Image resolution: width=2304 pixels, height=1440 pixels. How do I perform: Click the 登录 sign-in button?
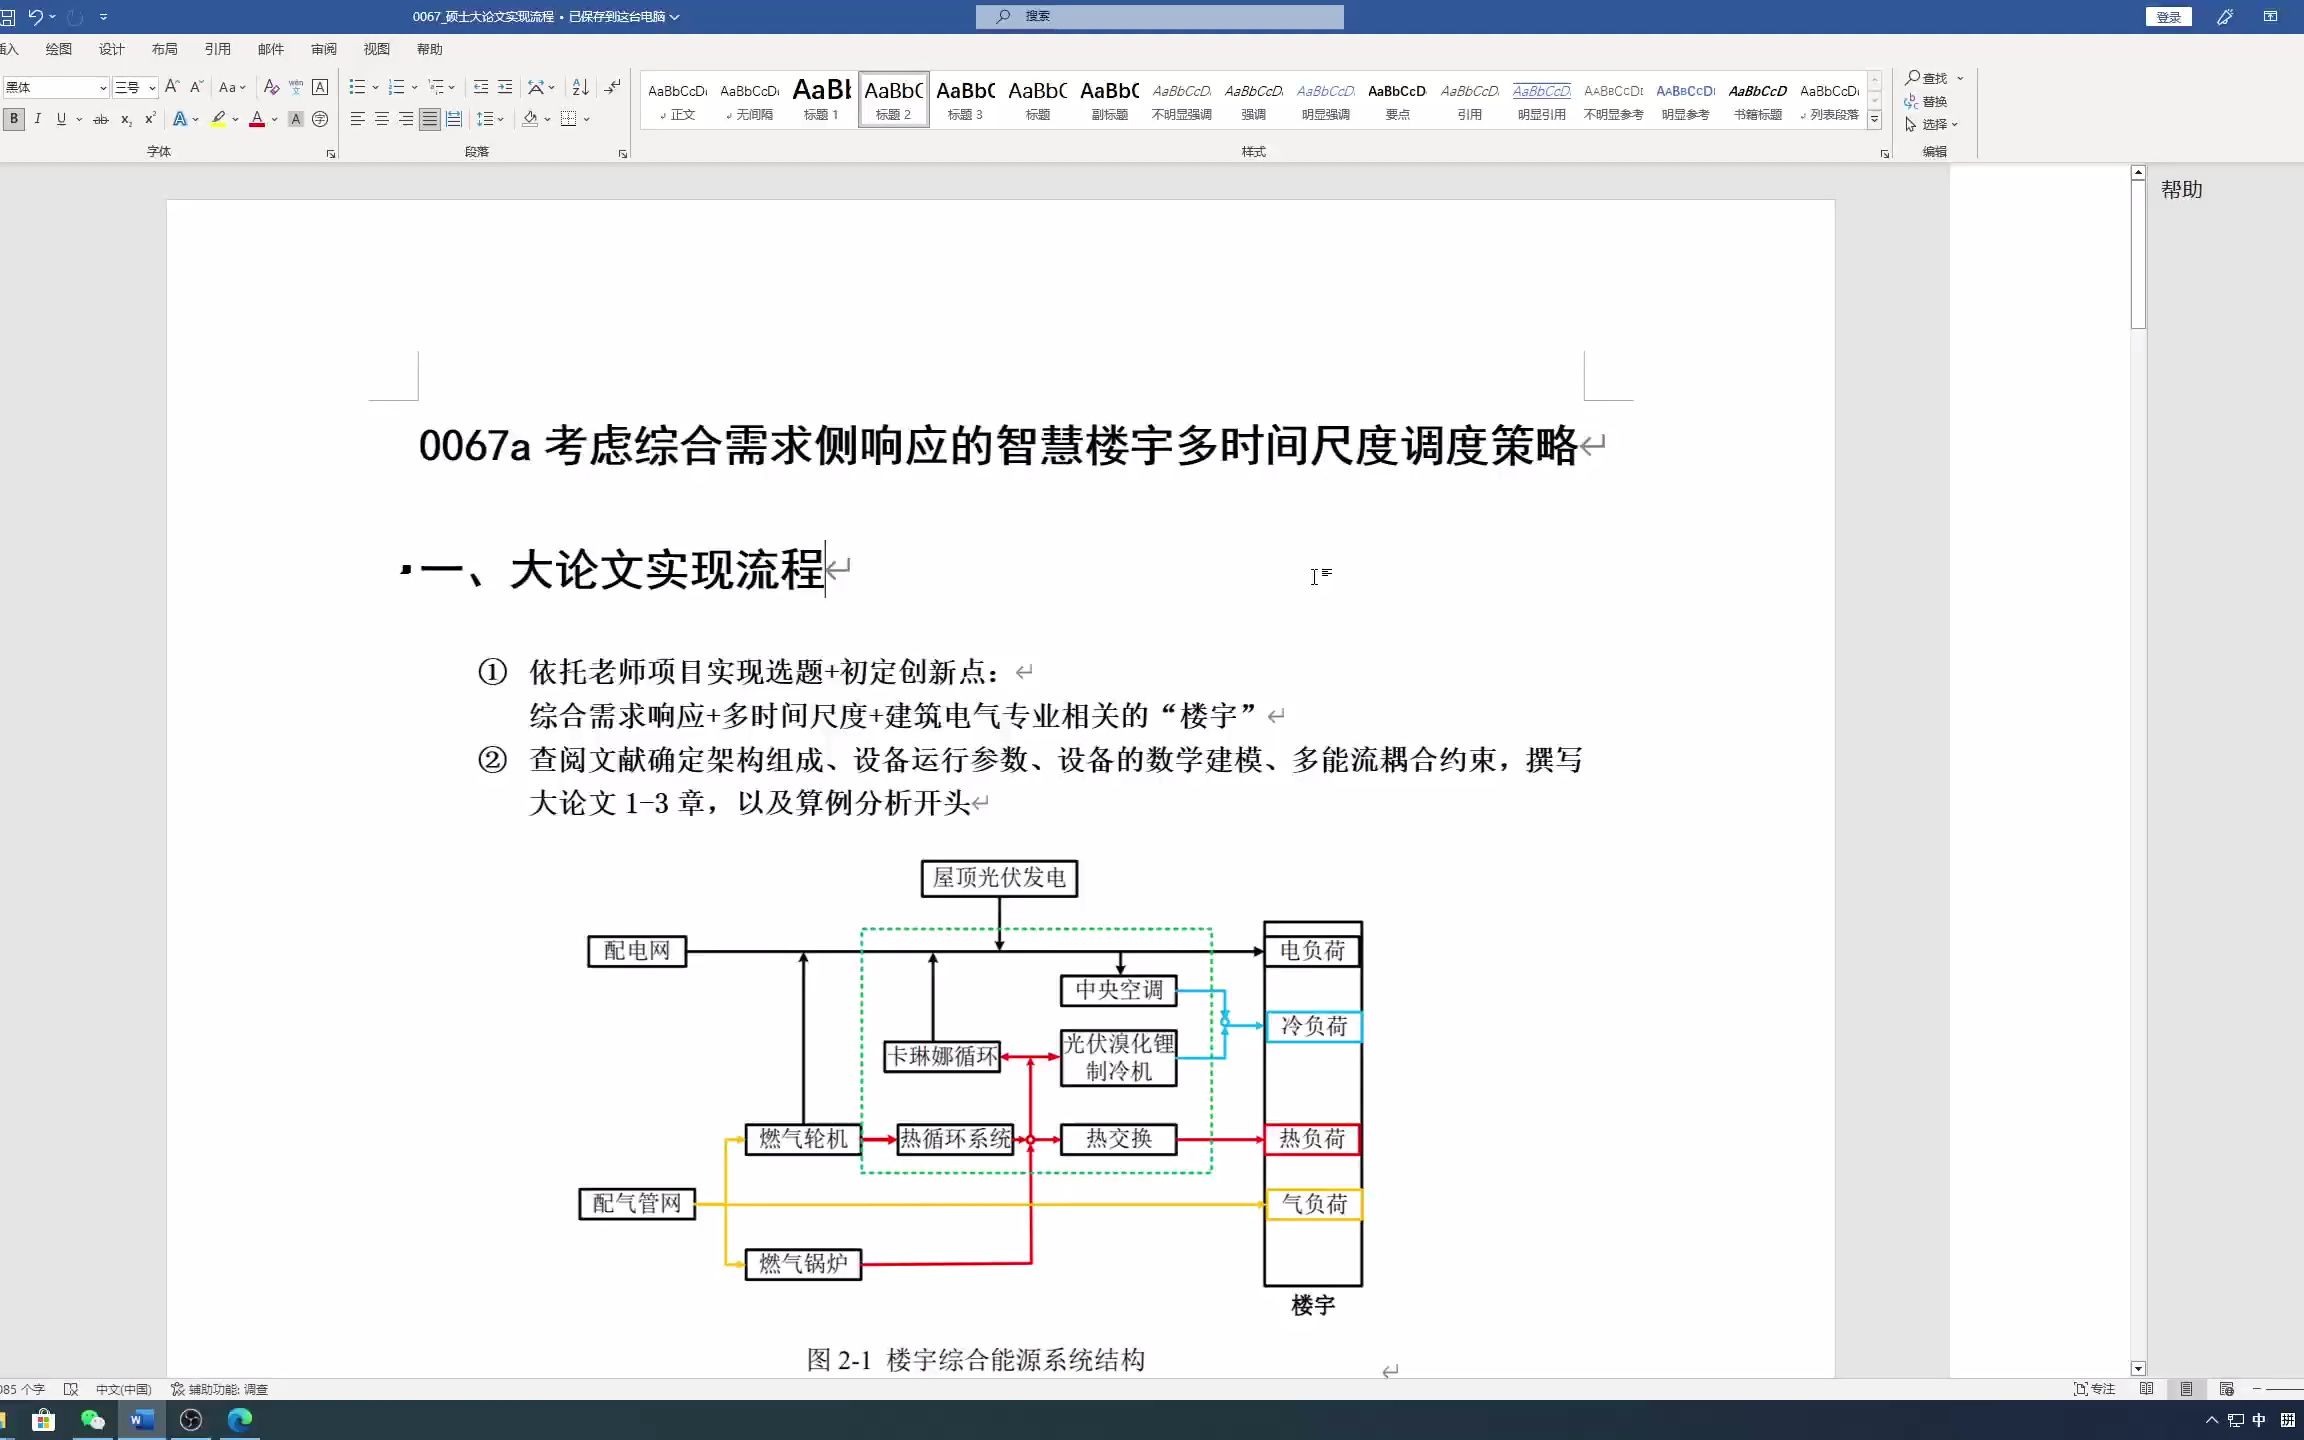(x=2168, y=17)
